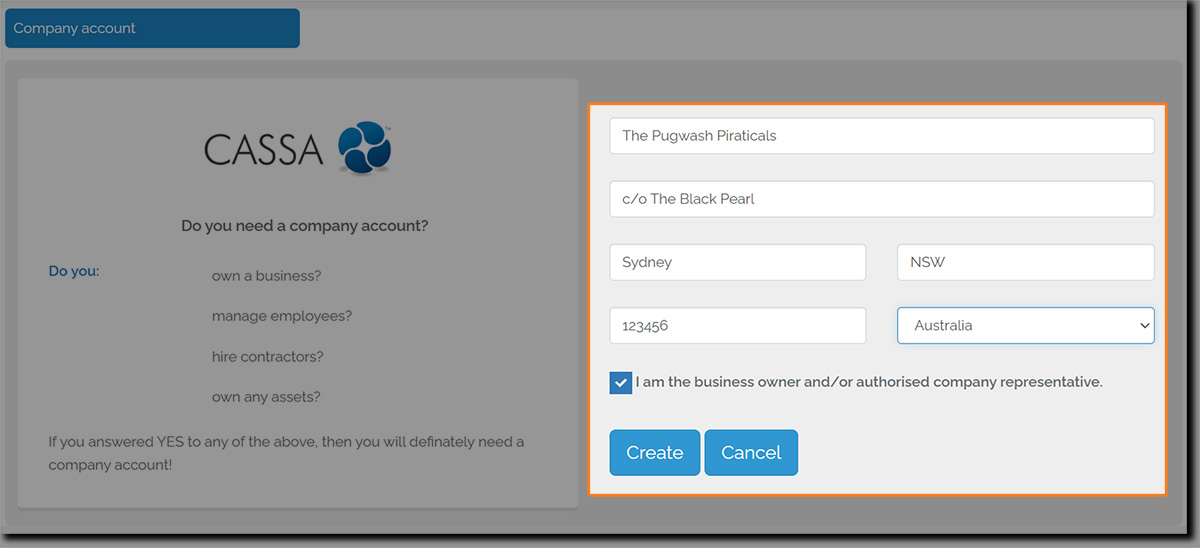Click the "authorised company representative" label text
The width and height of the screenshot is (1200, 548).
click(868, 382)
